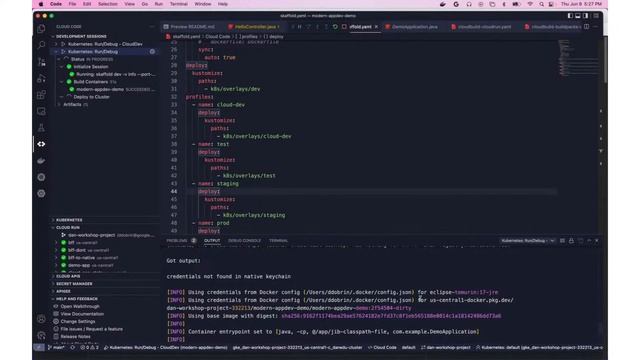Click the debug restart button in toolbar

pyautogui.click(x=335, y=27)
